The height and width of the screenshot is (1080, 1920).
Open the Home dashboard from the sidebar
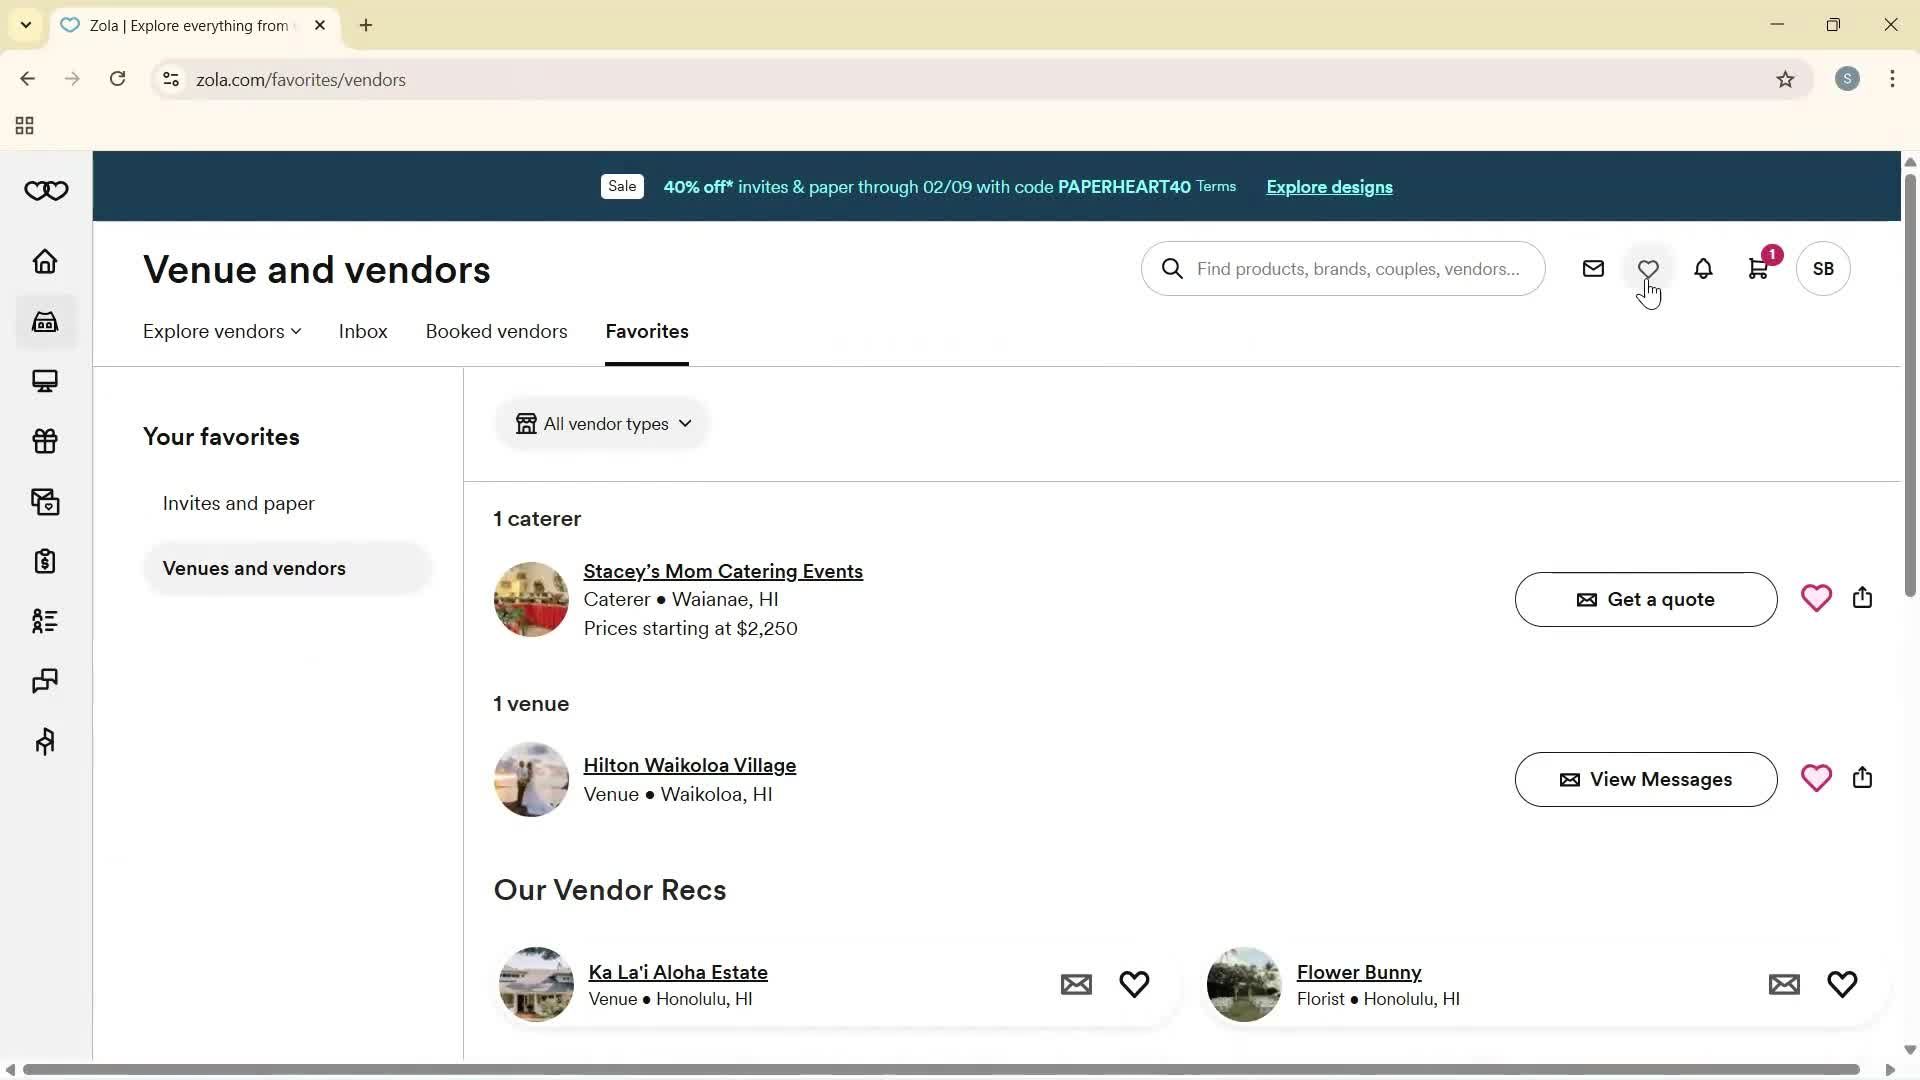pos(45,261)
